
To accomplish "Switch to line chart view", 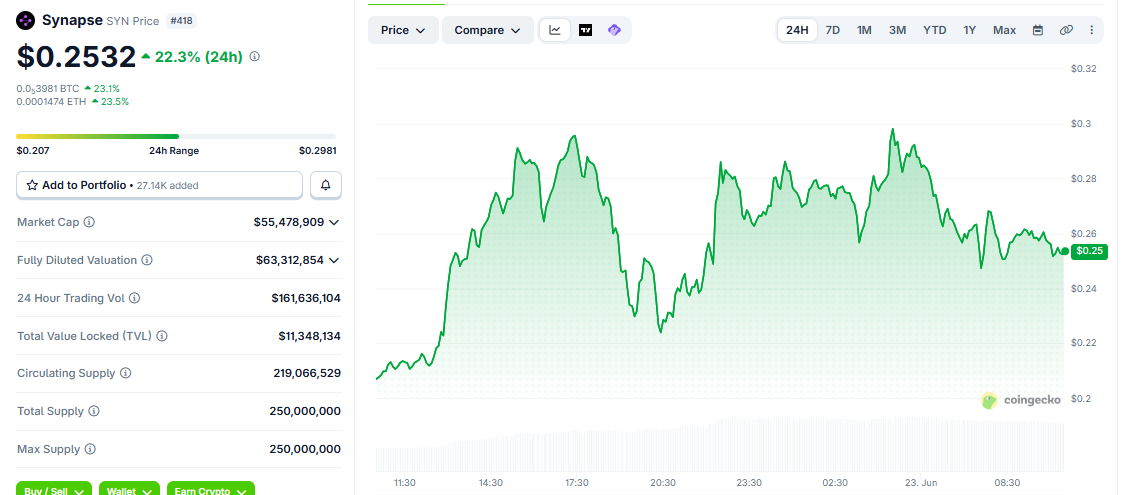I will click(555, 30).
